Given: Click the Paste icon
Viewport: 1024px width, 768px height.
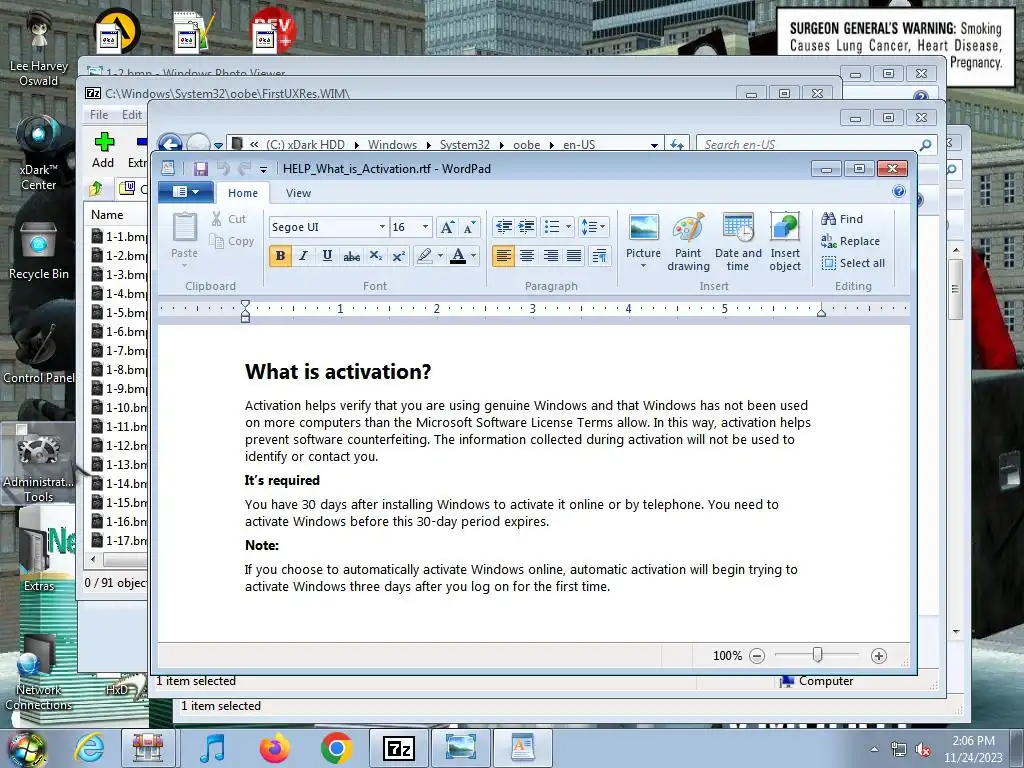Looking at the screenshot, I should click(x=184, y=228).
